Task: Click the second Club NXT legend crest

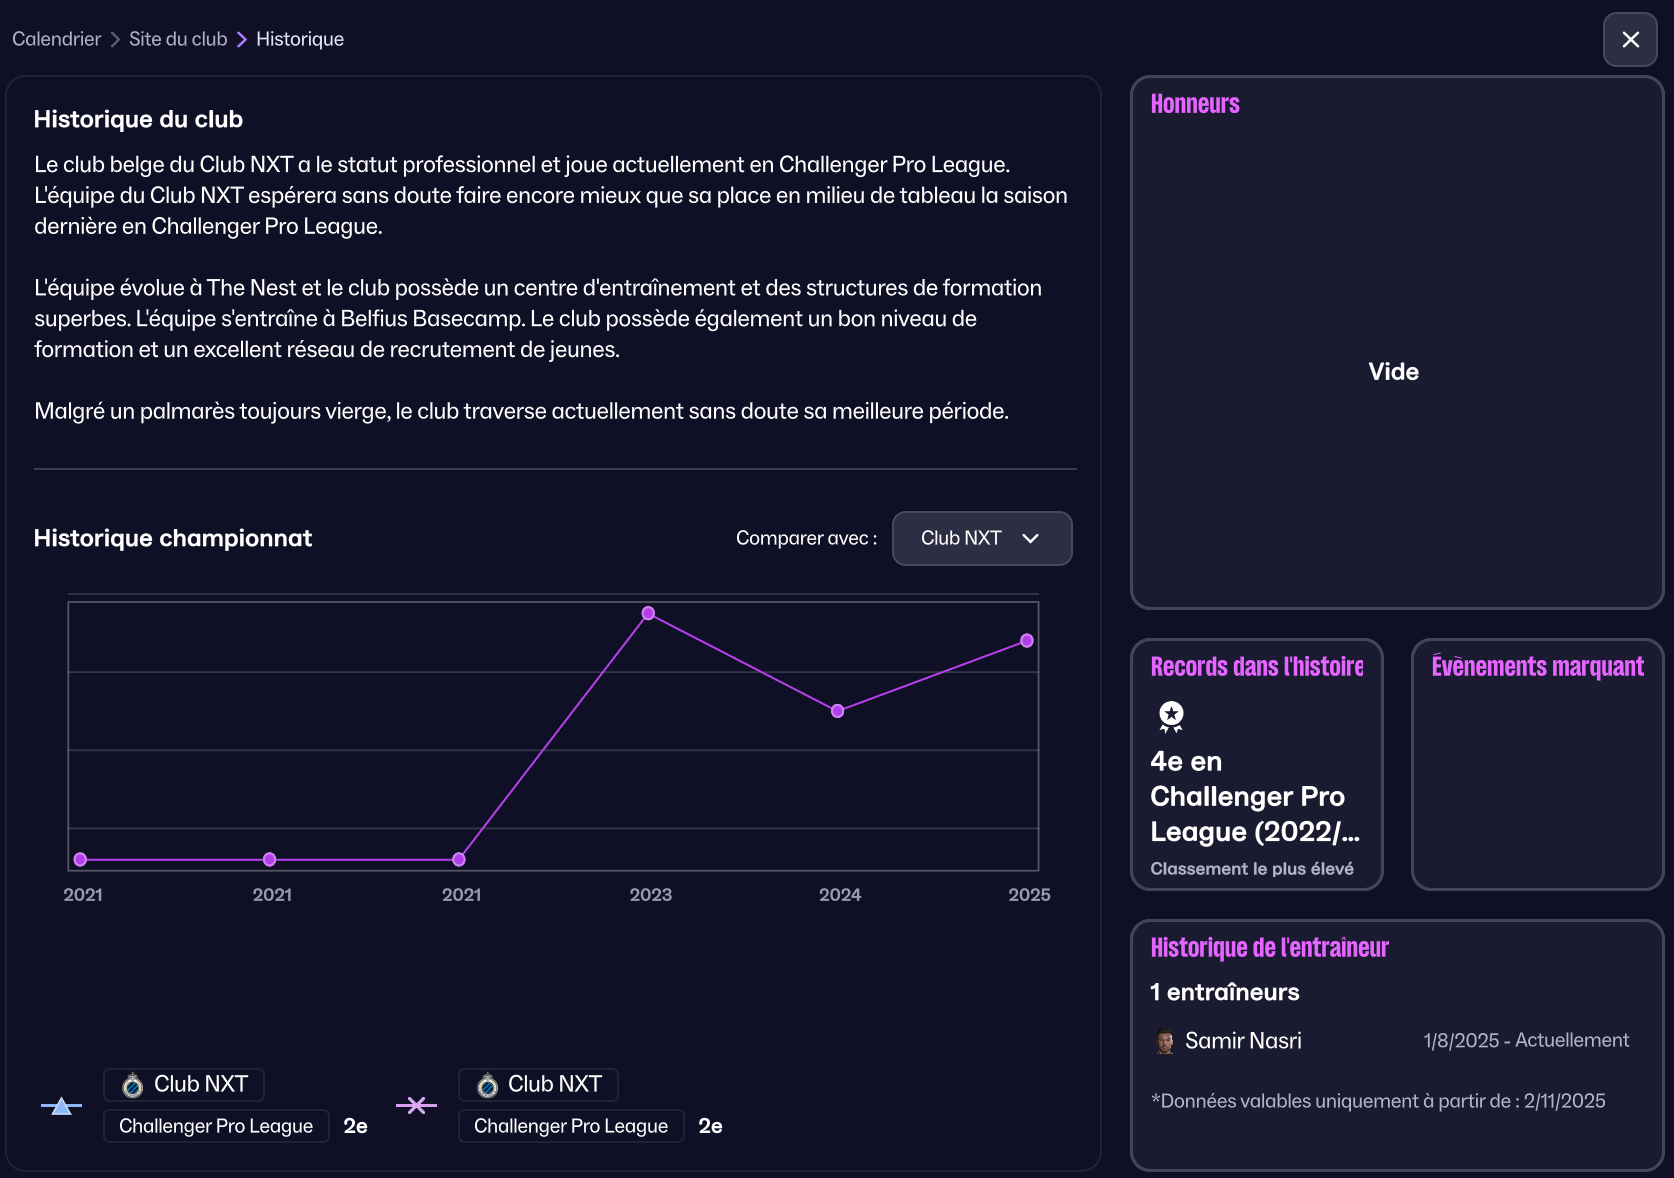Action: [x=487, y=1085]
